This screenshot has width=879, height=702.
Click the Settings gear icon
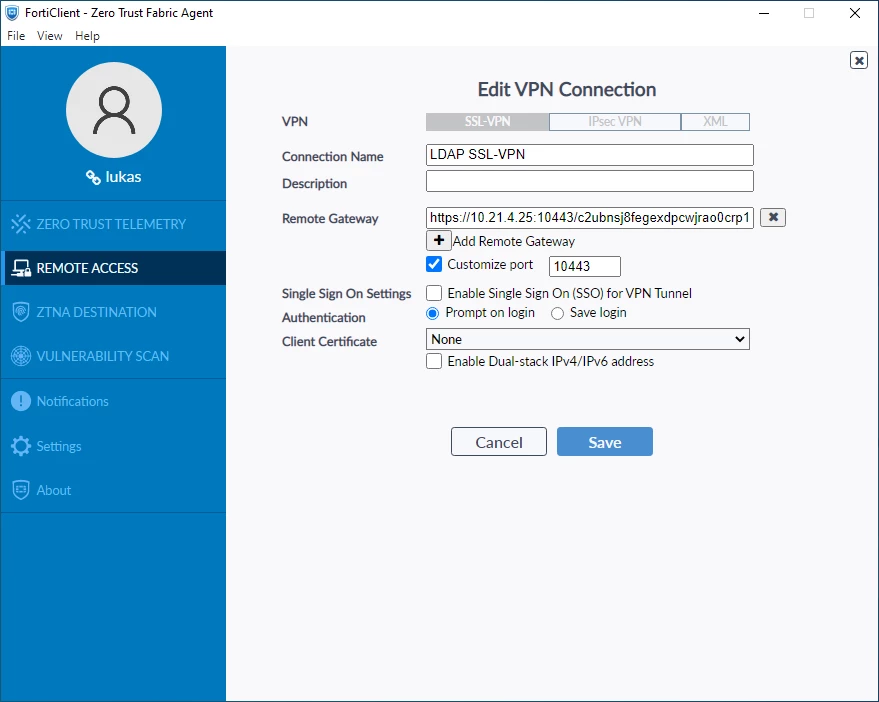21,446
